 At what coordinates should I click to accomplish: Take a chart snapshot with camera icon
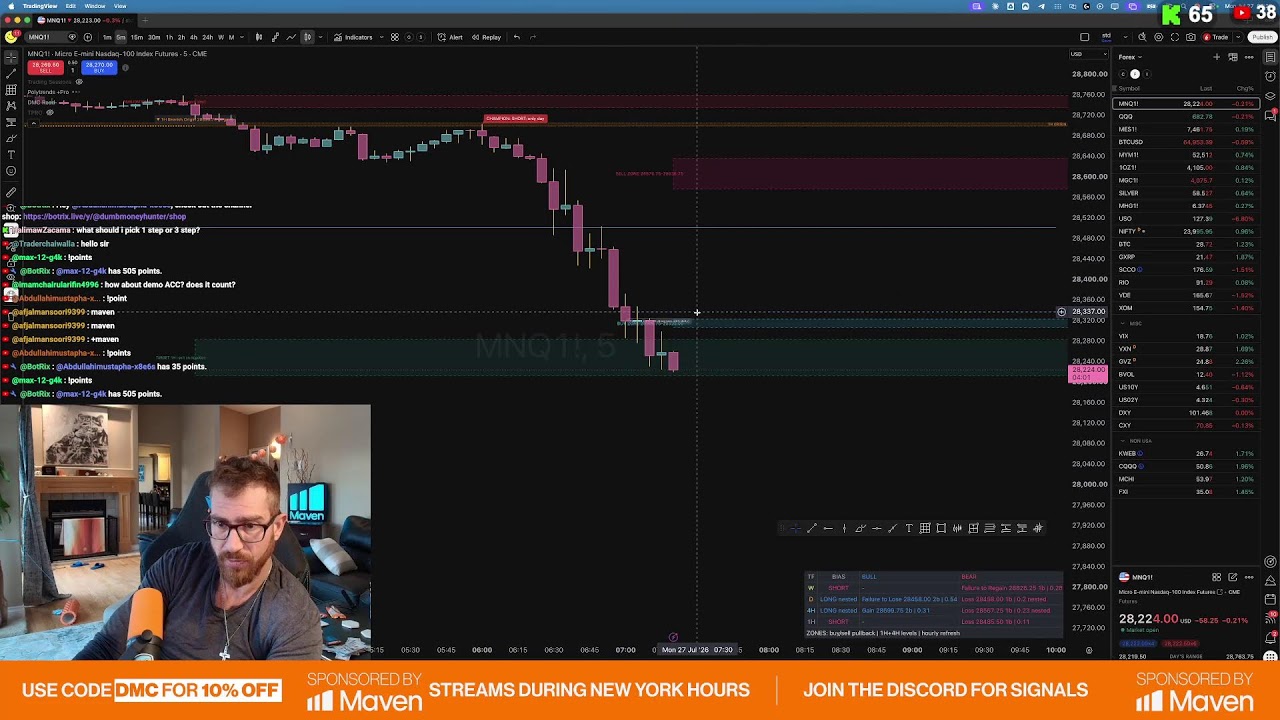pos(1191,37)
